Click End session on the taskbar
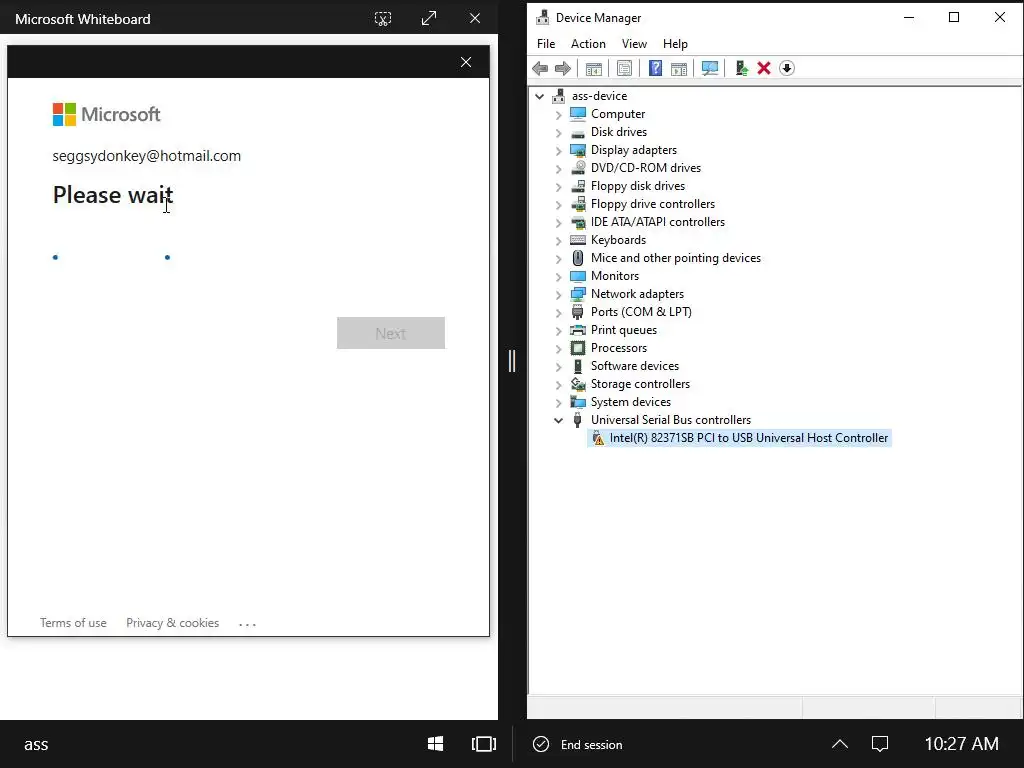The width and height of the screenshot is (1024, 768). pos(592,744)
